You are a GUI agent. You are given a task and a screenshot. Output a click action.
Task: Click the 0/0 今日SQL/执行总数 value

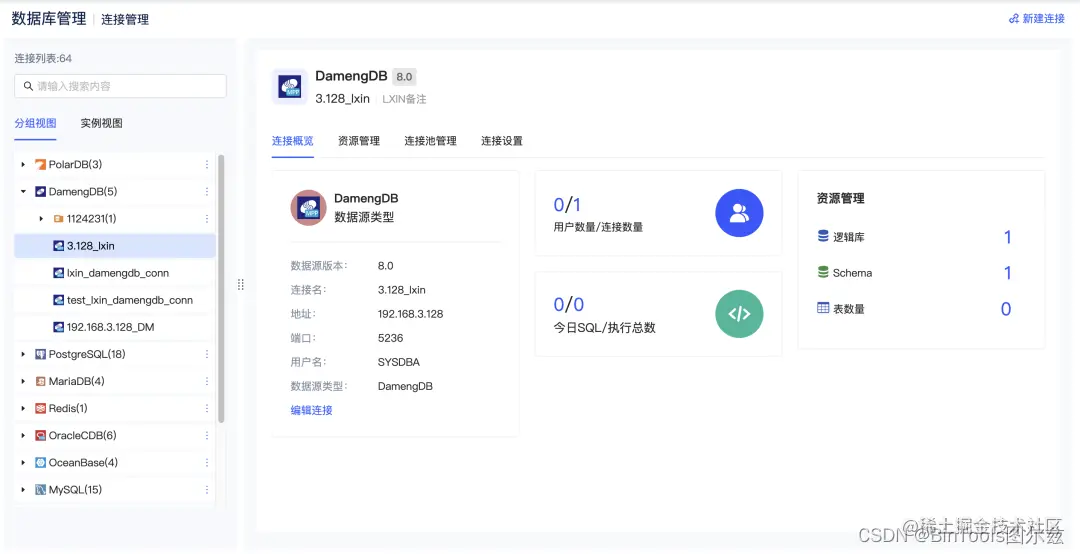569,305
